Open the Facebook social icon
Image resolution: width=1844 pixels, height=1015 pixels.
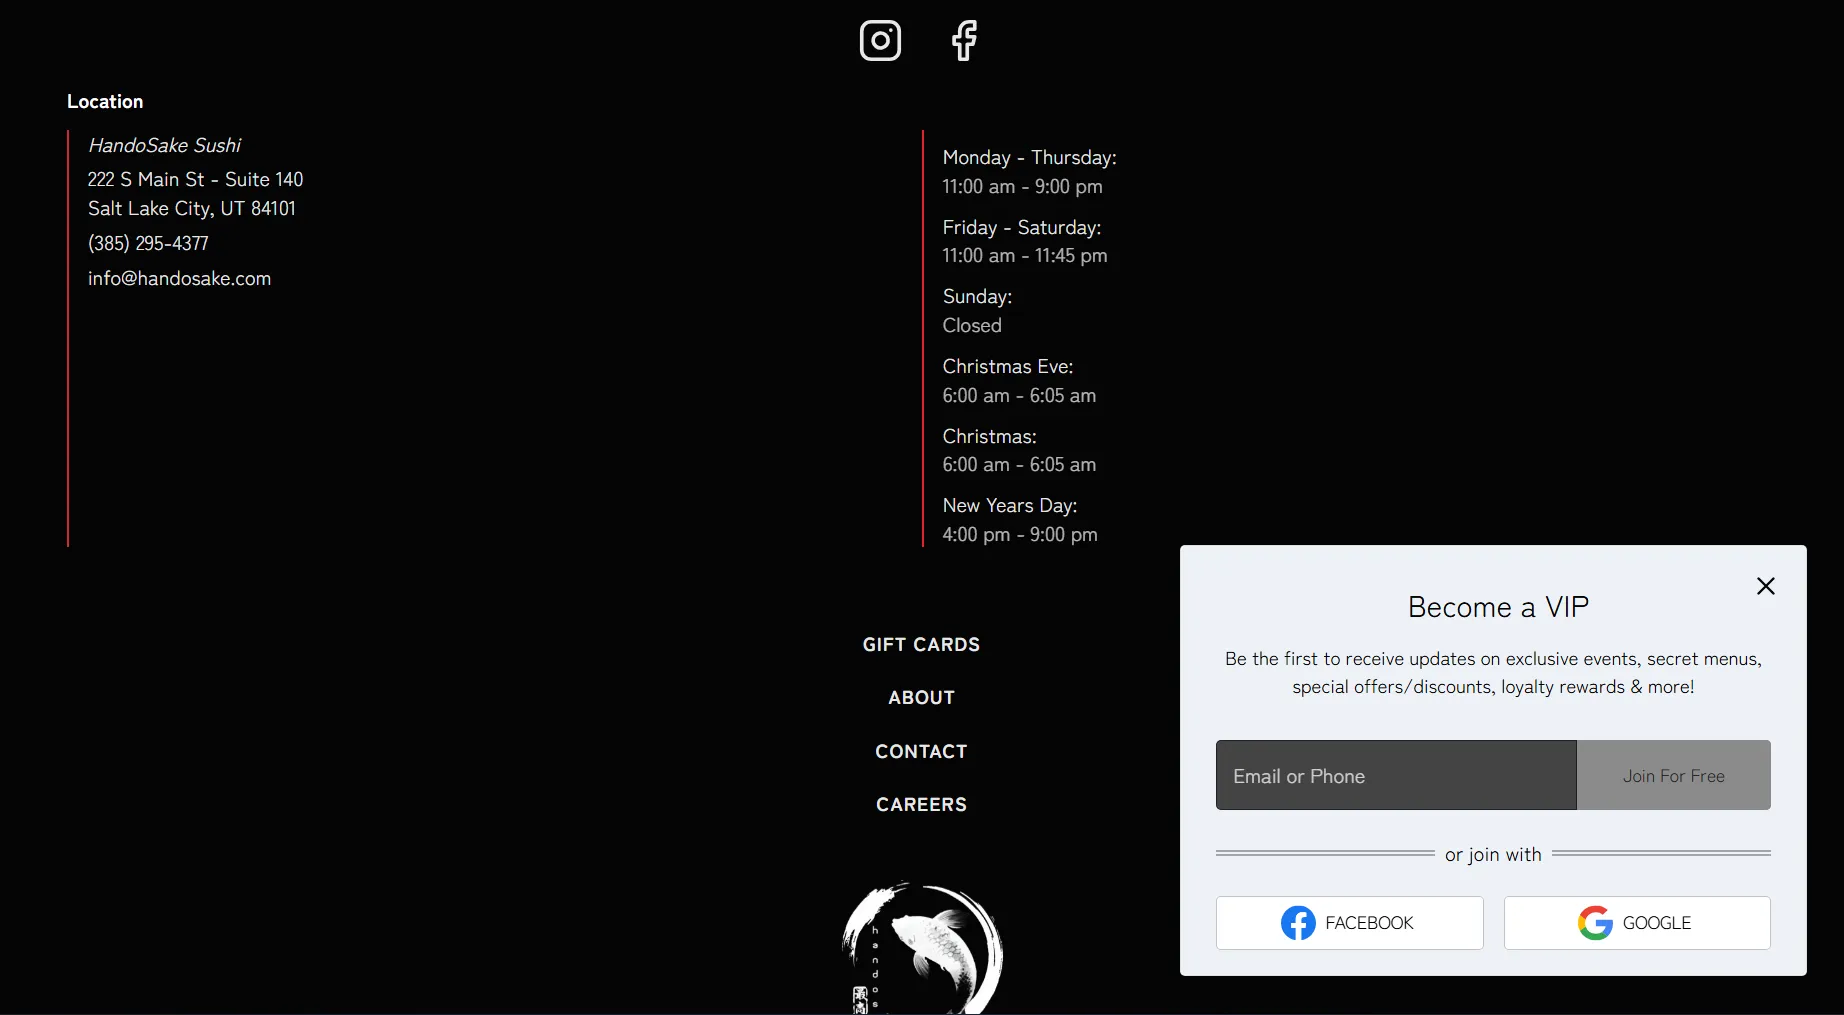pyautogui.click(x=962, y=40)
